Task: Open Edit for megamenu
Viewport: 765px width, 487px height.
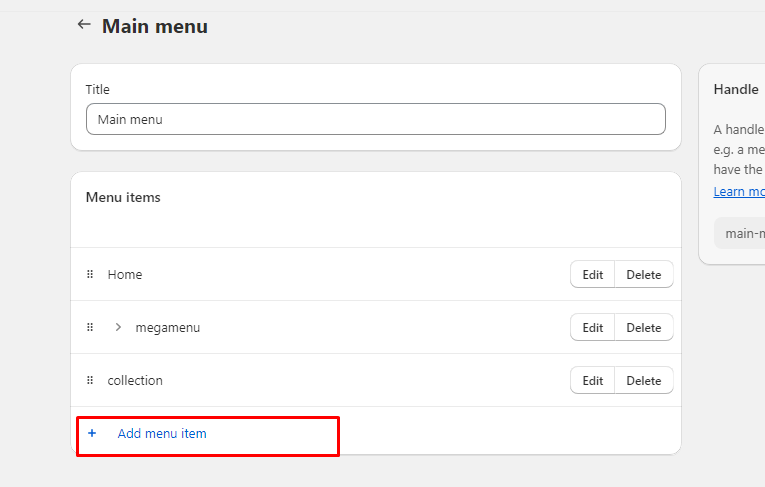Action: click(x=593, y=327)
